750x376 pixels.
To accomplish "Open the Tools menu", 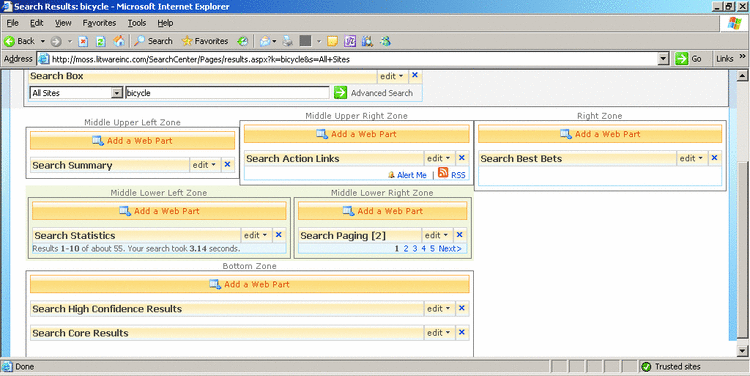I will pos(137,23).
